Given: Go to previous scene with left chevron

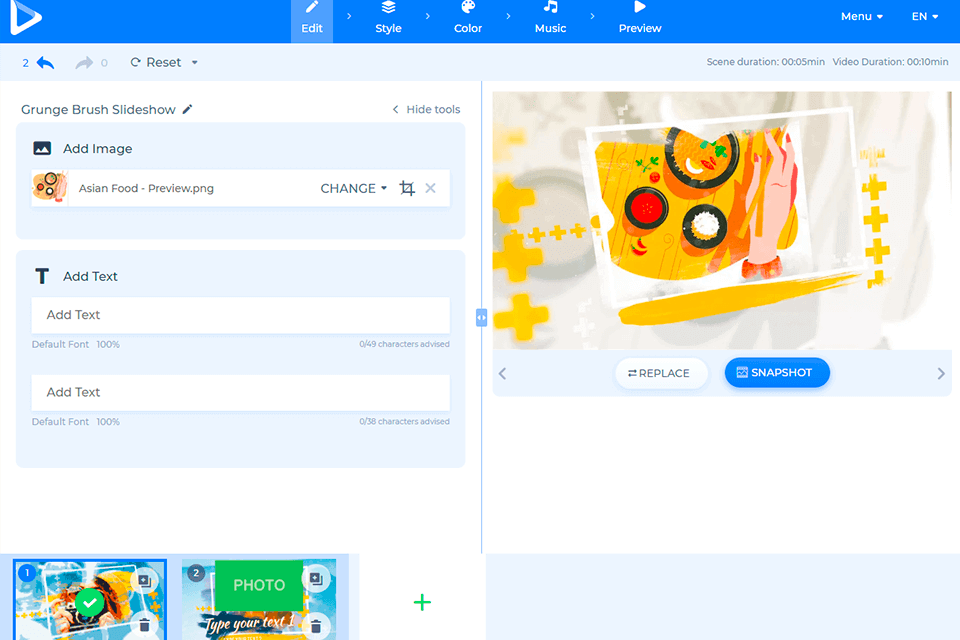Looking at the screenshot, I should click(x=503, y=374).
